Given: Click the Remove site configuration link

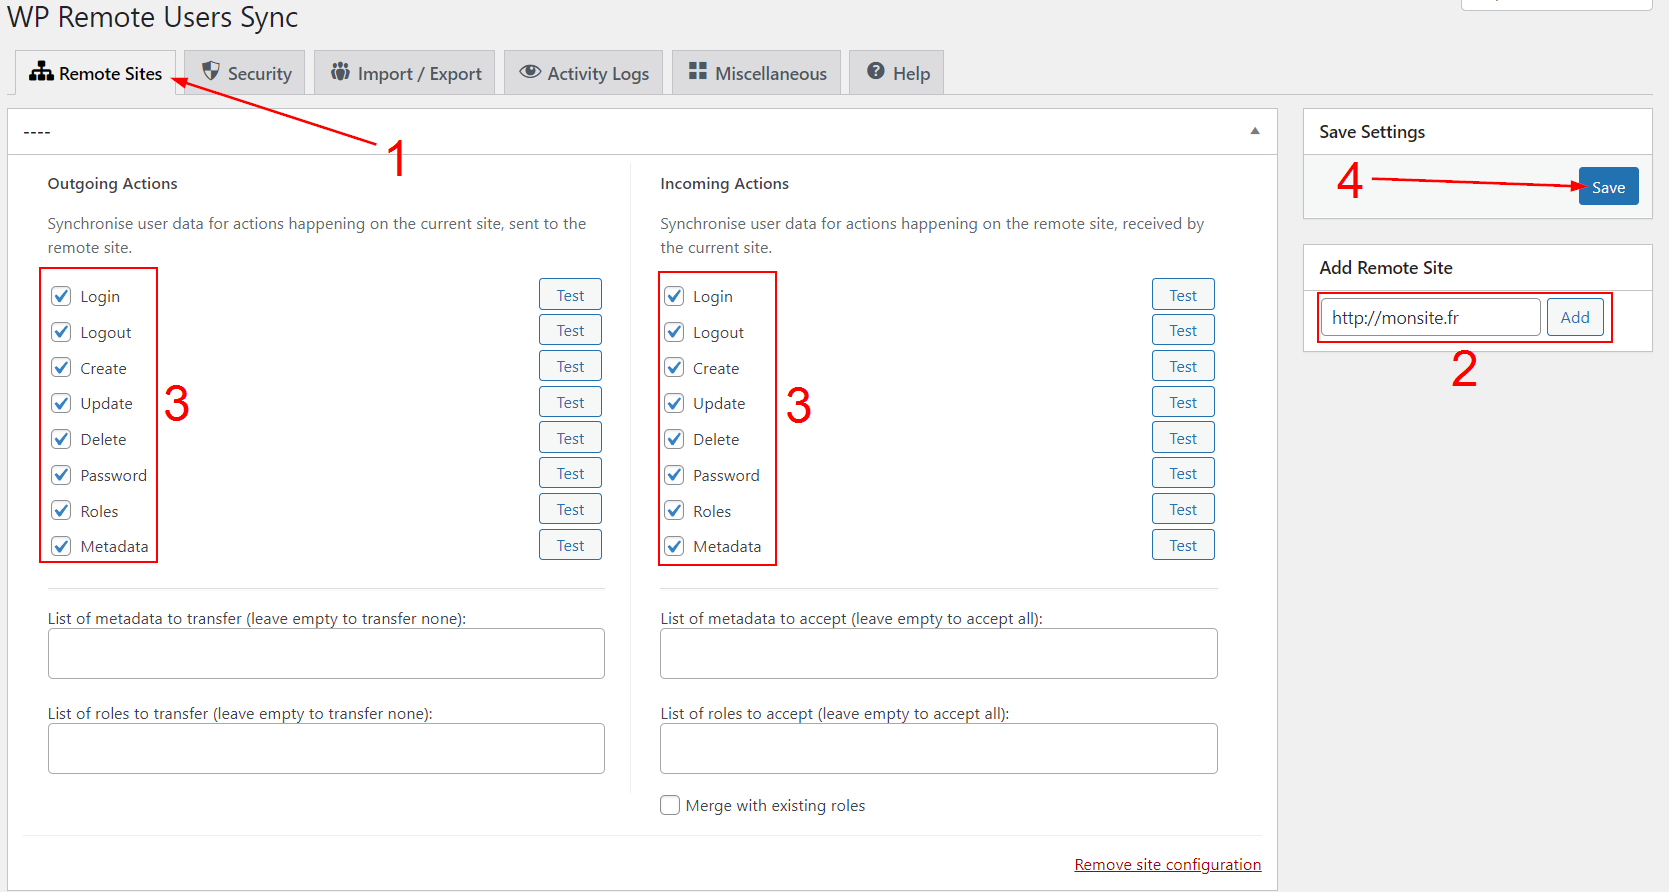Looking at the screenshot, I should coord(1167,864).
